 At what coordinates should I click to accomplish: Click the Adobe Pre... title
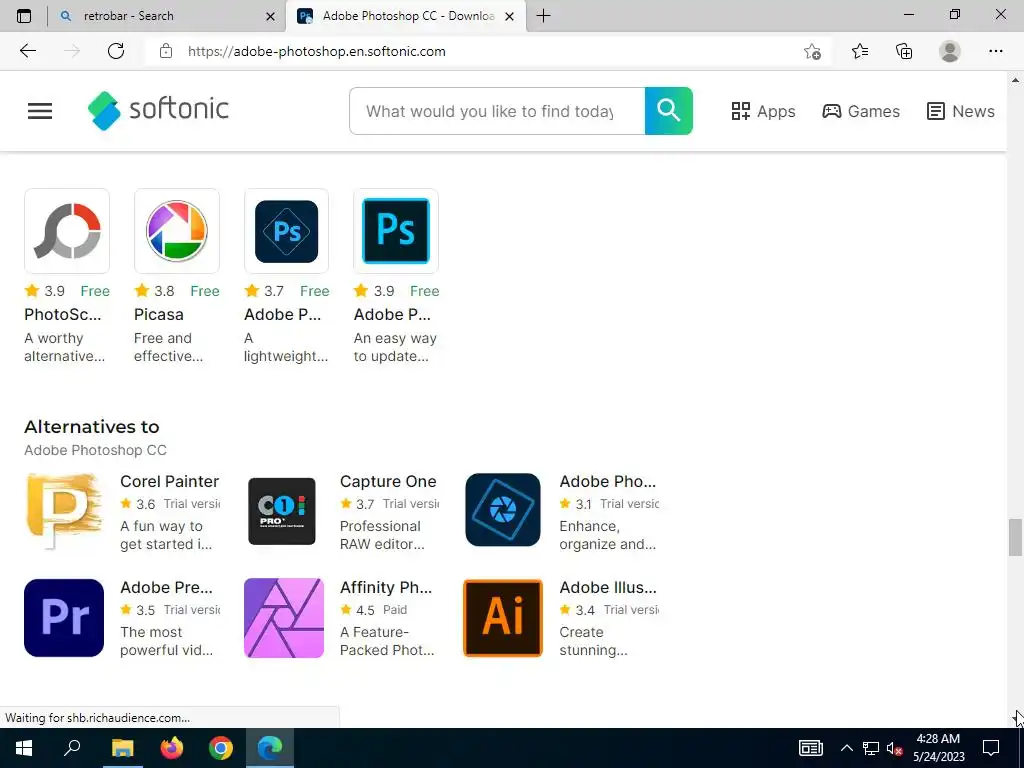click(x=167, y=587)
